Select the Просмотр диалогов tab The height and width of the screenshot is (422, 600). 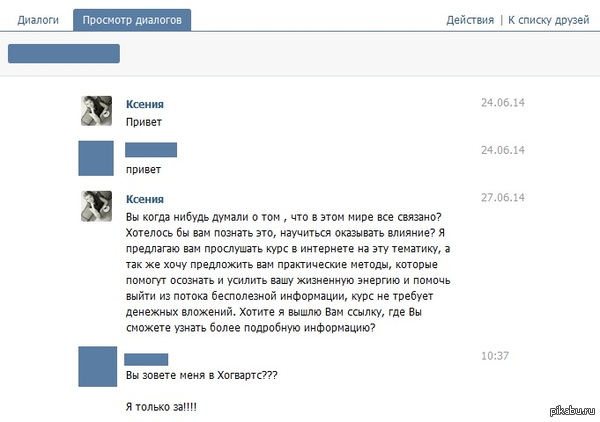[132, 20]
